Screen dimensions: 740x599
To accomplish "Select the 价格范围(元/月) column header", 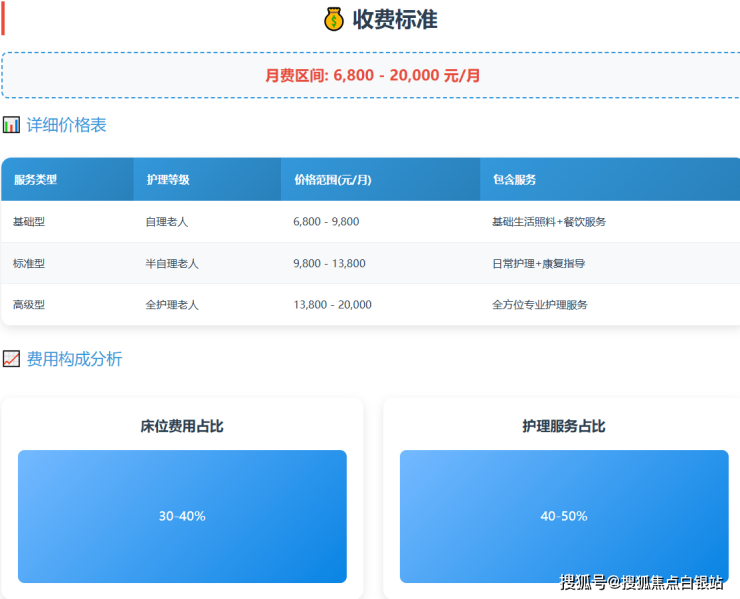I will 333,180.
